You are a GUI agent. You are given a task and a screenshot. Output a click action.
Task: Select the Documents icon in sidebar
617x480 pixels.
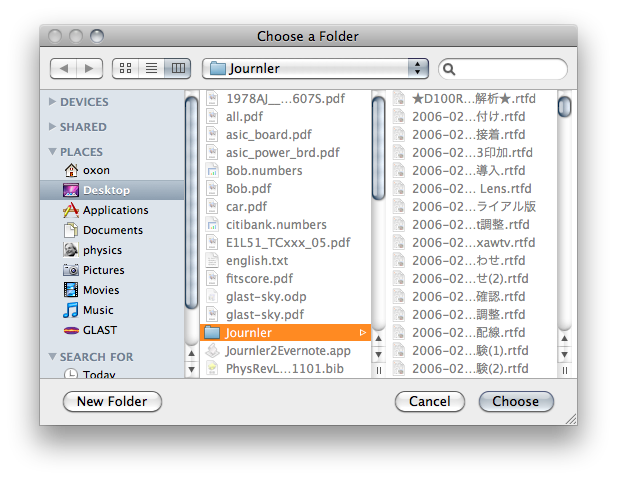point(71,230)
